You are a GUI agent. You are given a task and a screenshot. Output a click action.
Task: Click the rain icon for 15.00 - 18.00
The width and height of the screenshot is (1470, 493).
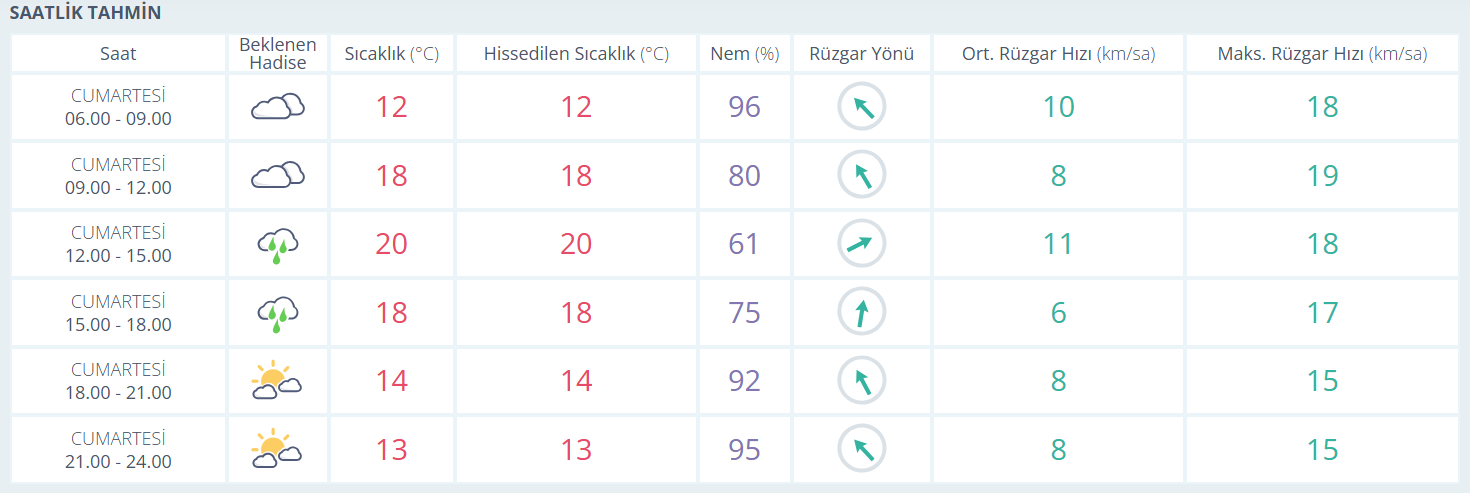(x=277, y=313)
